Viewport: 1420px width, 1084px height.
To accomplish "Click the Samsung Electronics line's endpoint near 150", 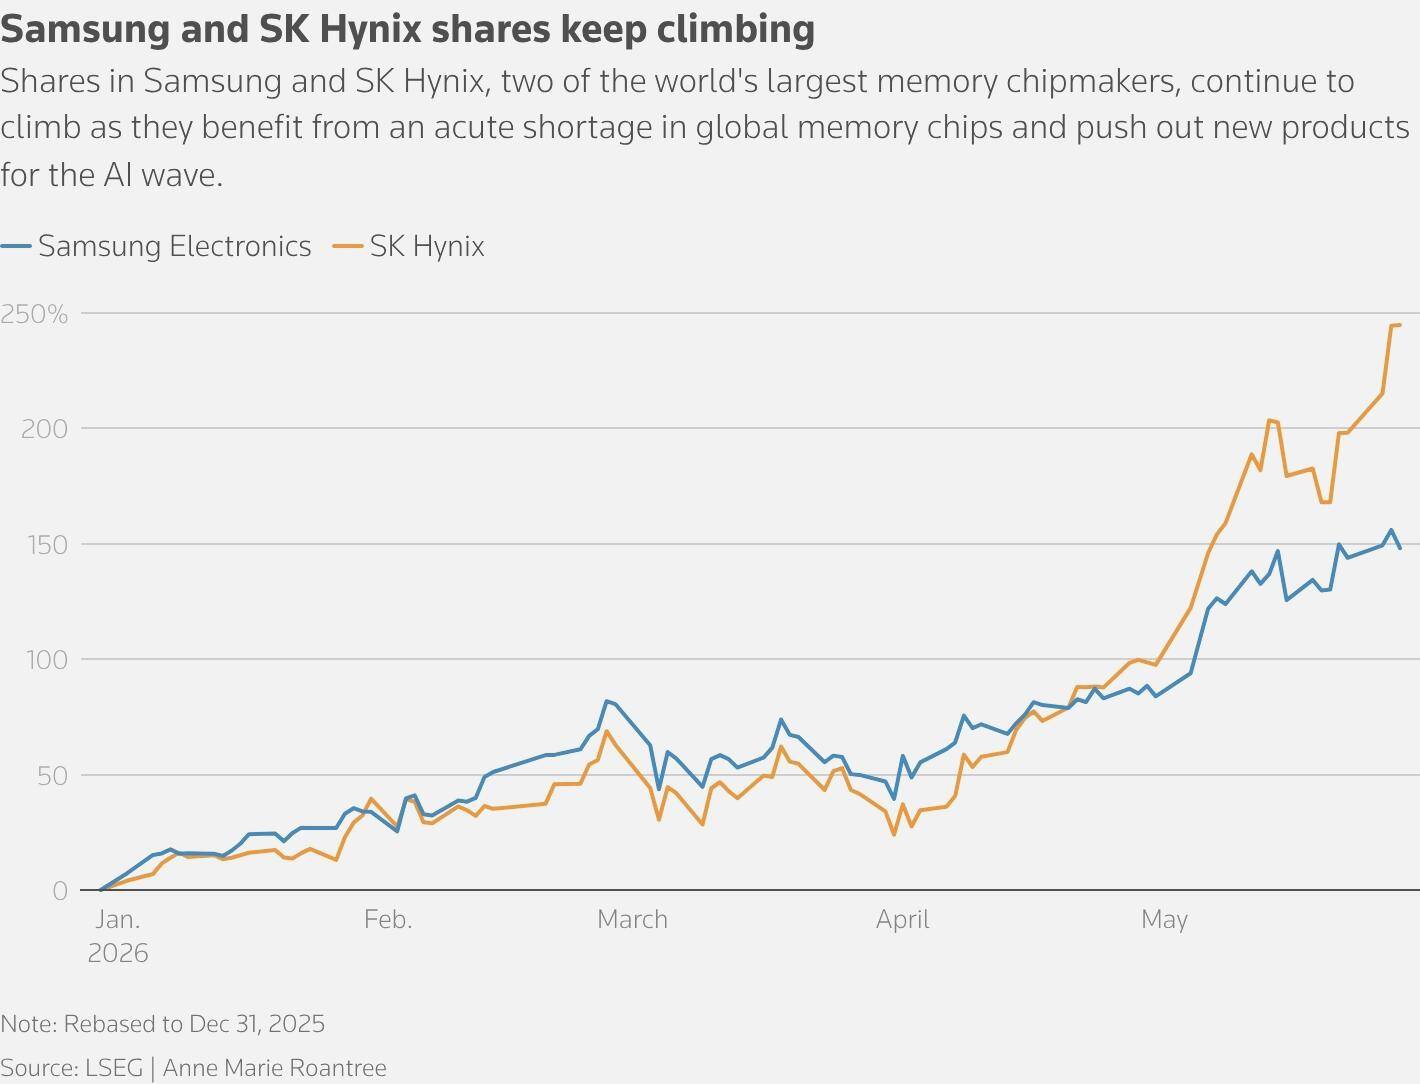I will pyautogui.click(x=1400, y=548).
